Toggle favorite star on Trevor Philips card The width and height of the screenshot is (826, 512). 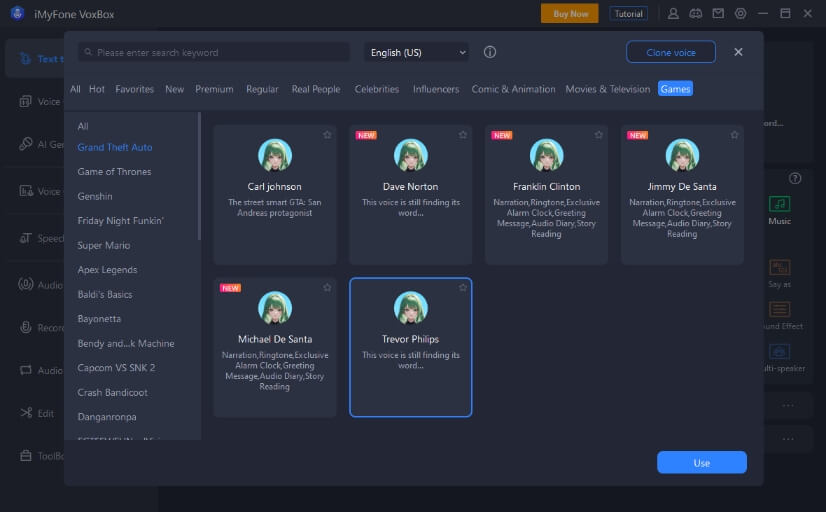click(463, 288)
